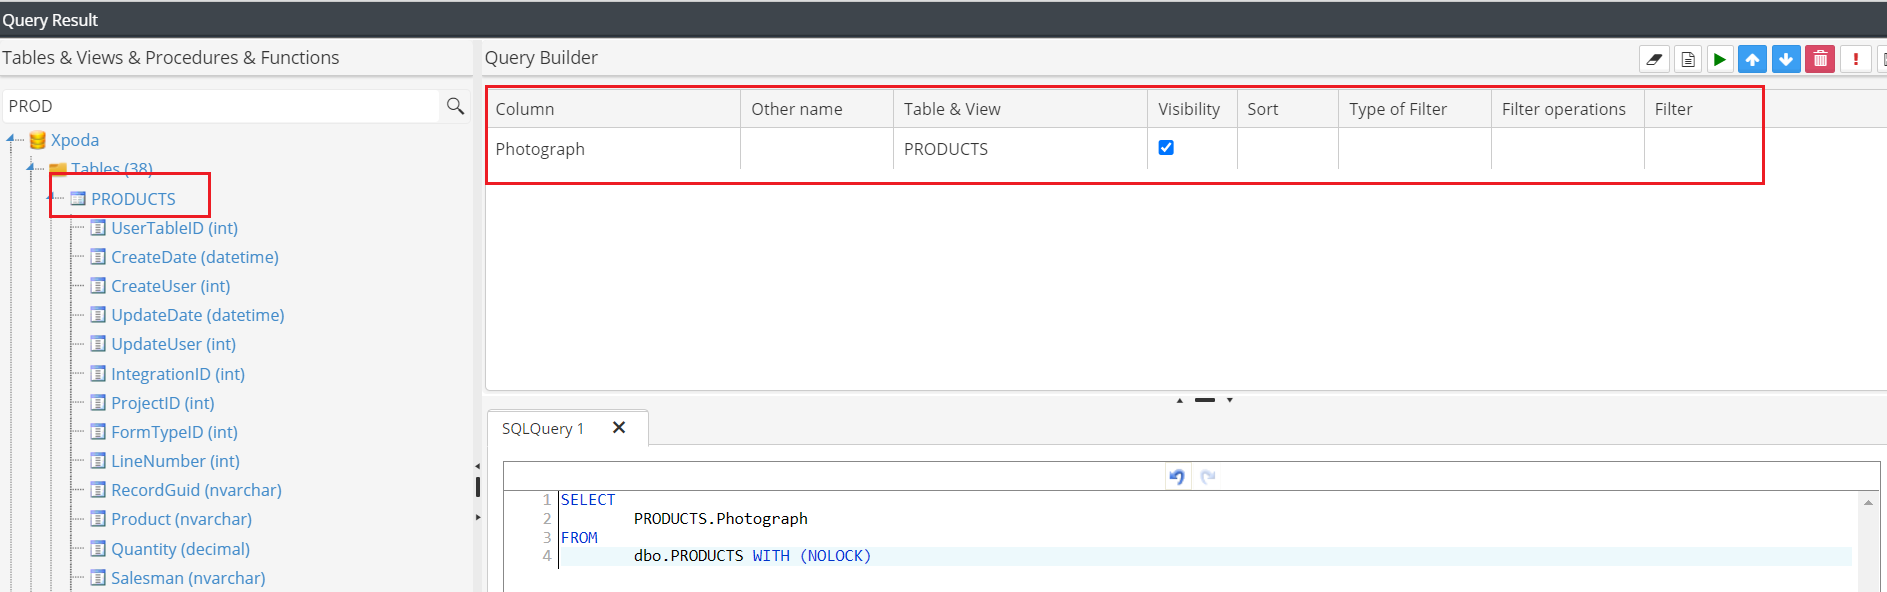
Task: Uncheck Visibility checkbox for Photograph row
Action: click(1166, 148)
